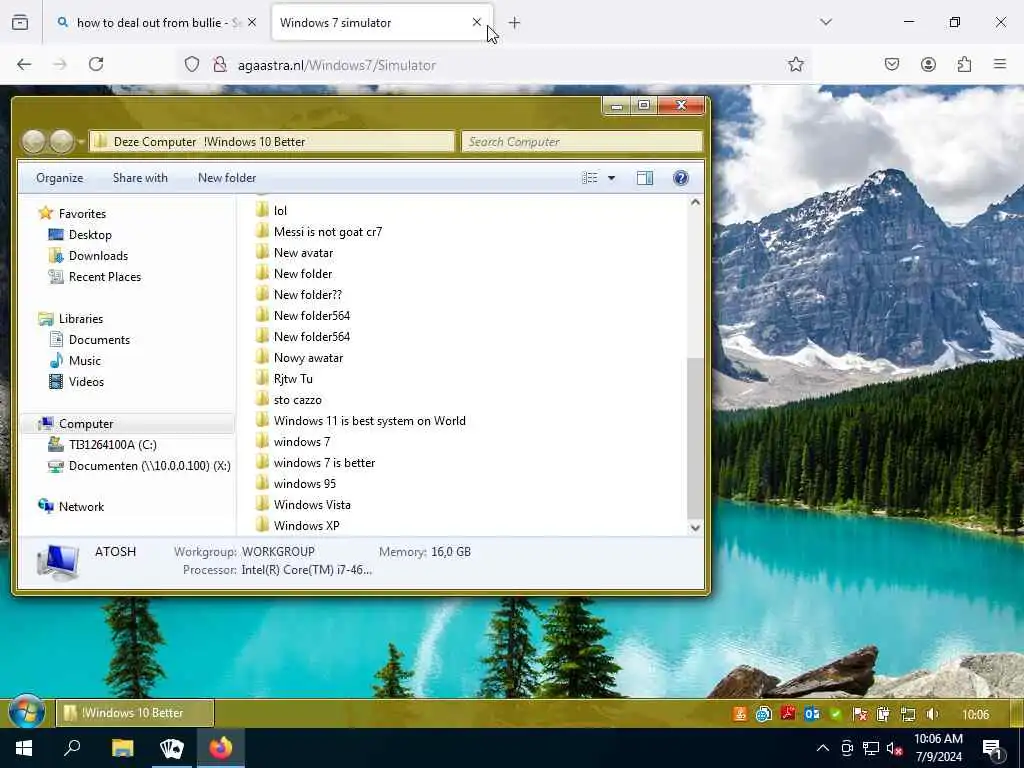
Task: Open the Videos library
Action: click(x=86, y=381)
